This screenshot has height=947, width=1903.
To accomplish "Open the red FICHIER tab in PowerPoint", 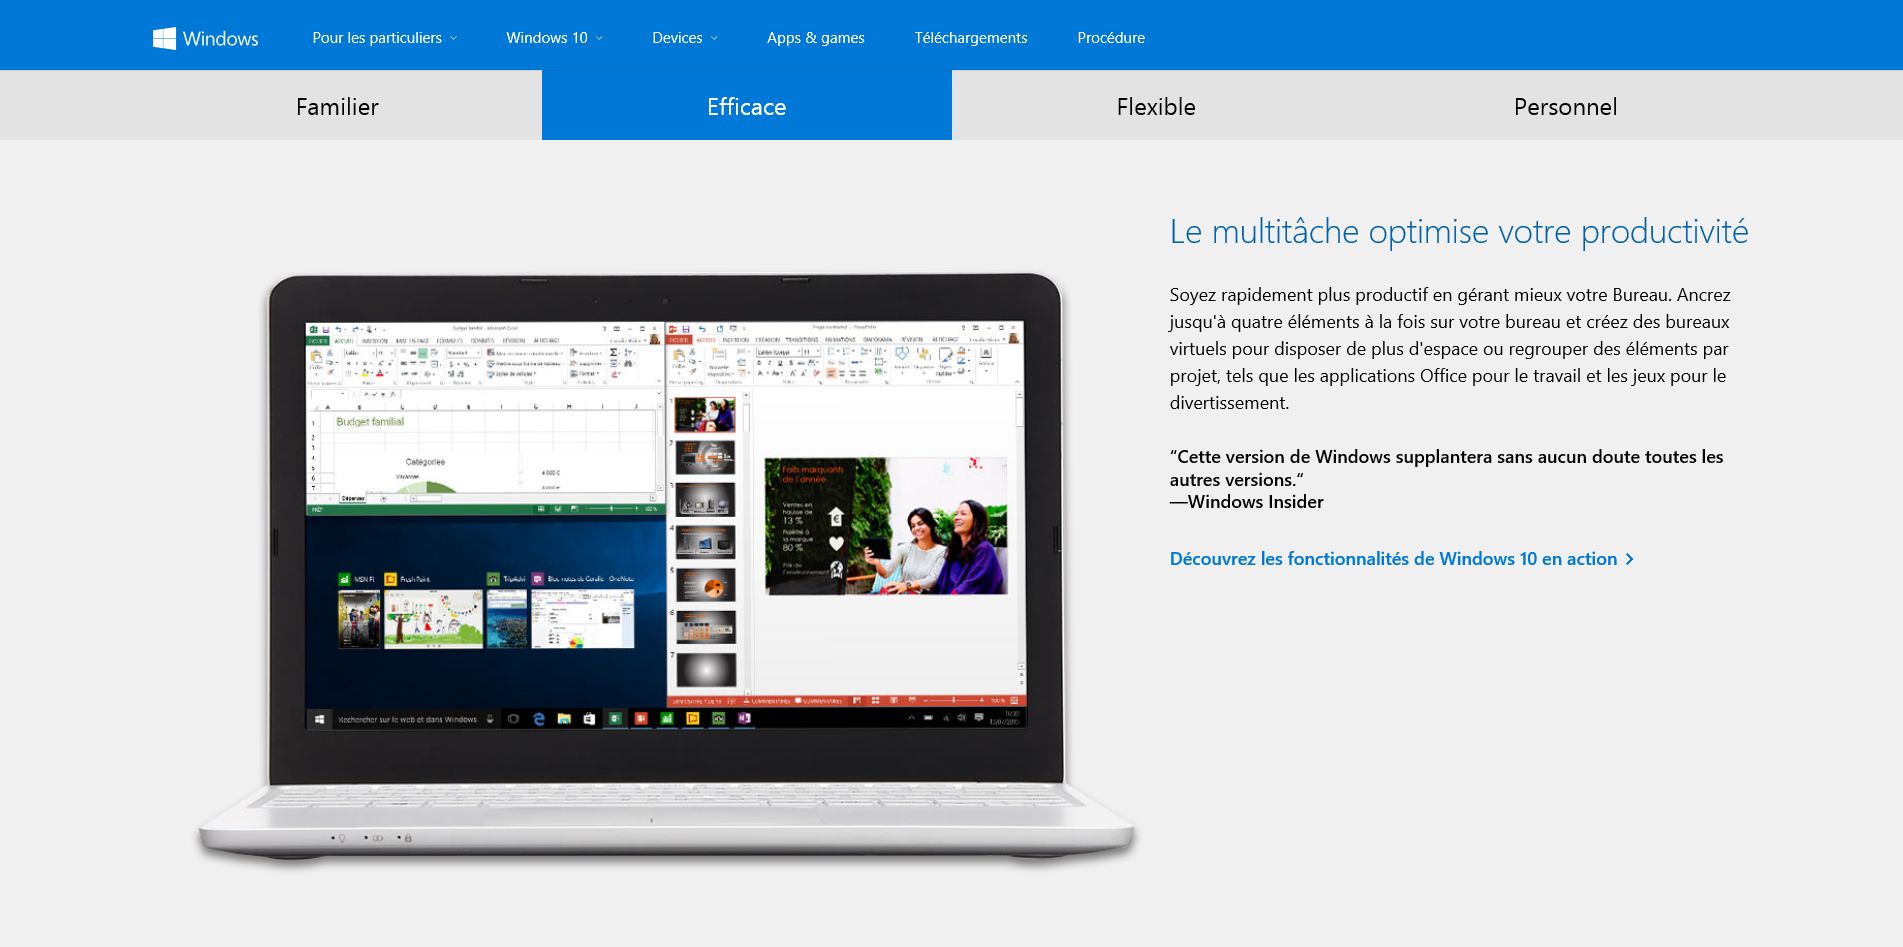I will click(679, 340).
